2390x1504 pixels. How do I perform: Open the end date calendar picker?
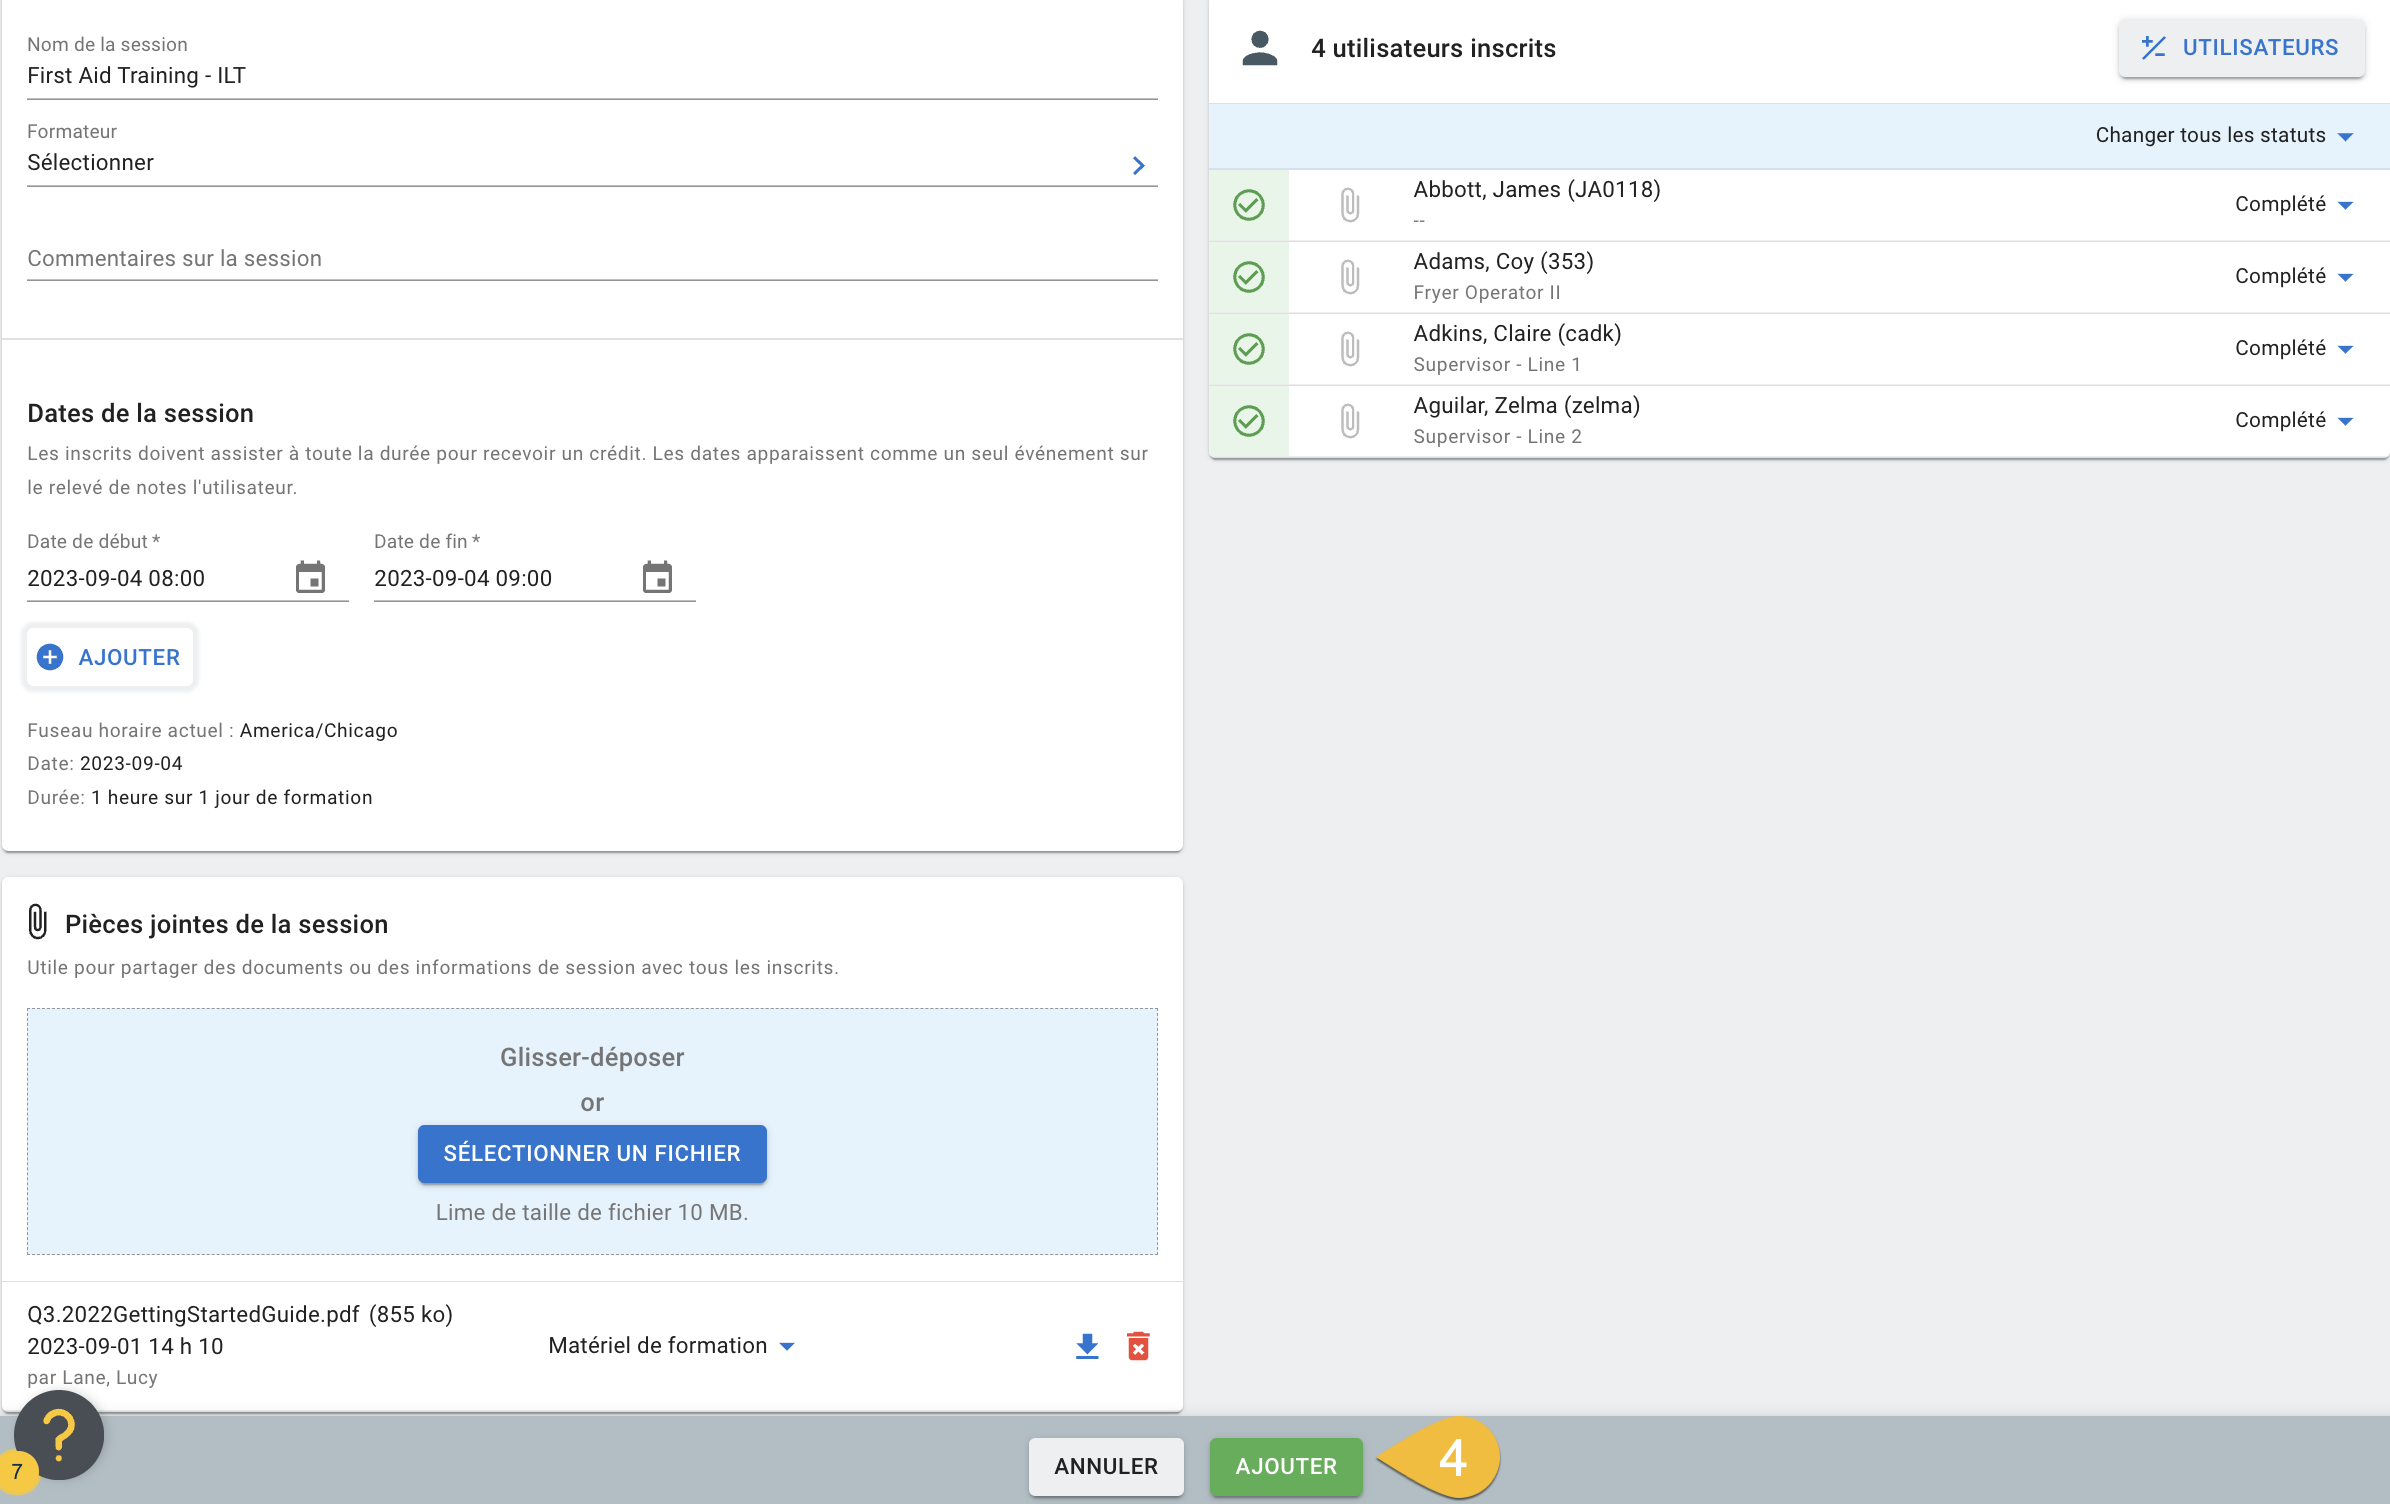pos(657,578)
